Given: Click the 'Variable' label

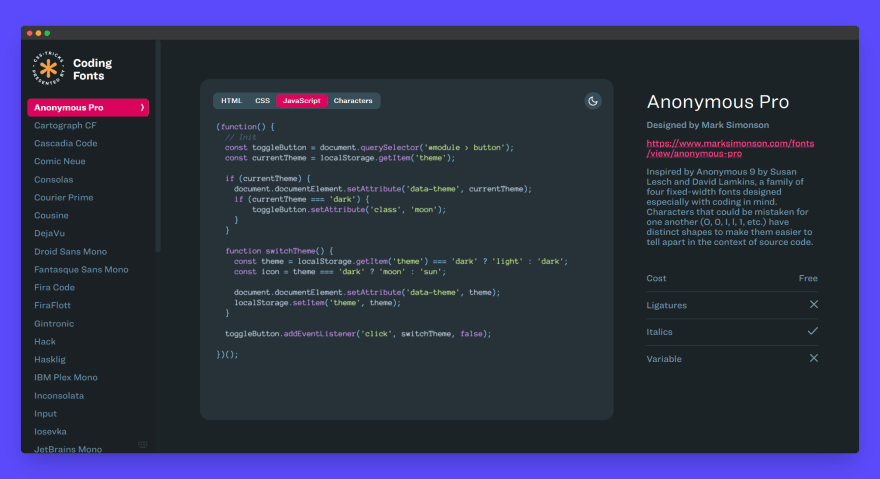Looking at the screenshot, I should tap(664, 359).
